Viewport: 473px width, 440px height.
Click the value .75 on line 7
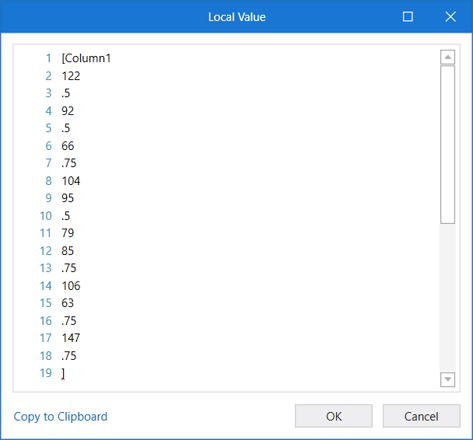(69, 163)
